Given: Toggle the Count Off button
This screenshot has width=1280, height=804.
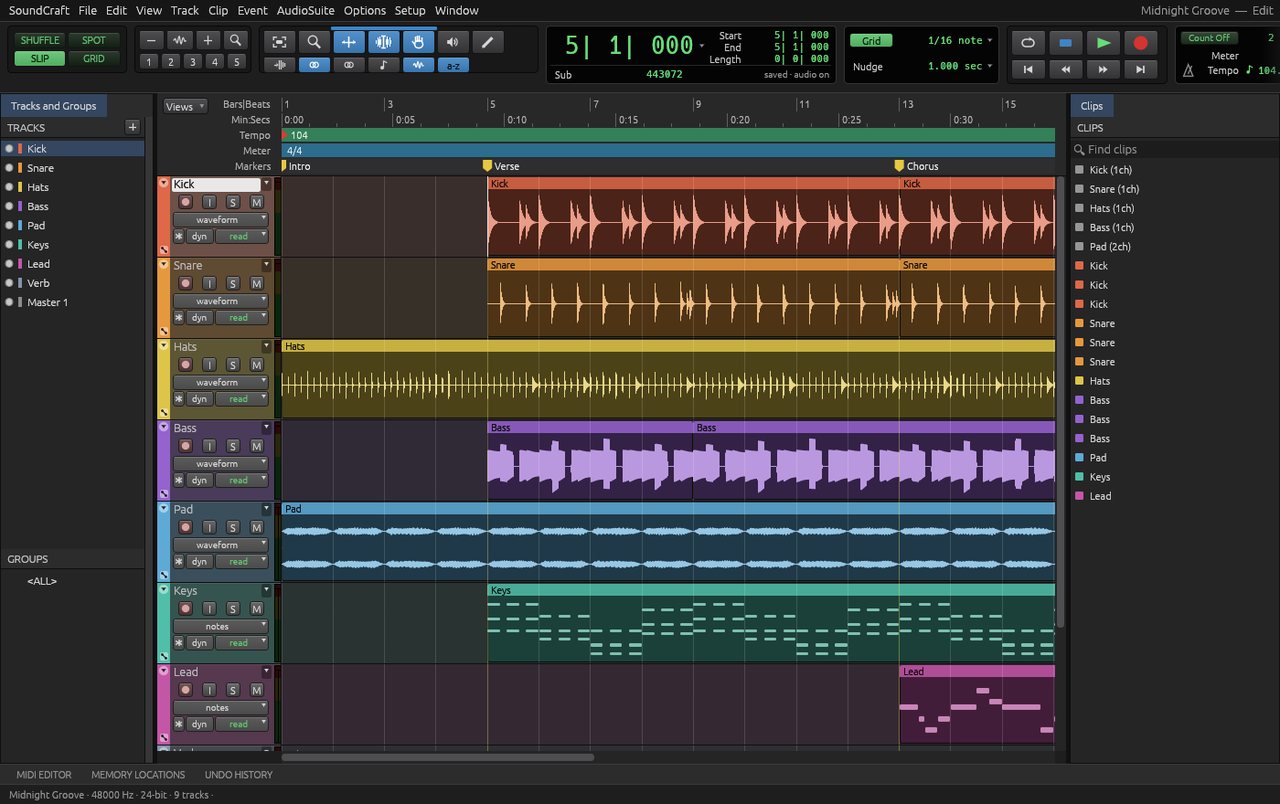Looking at the screenshot, I should [x=1209, y=38].
